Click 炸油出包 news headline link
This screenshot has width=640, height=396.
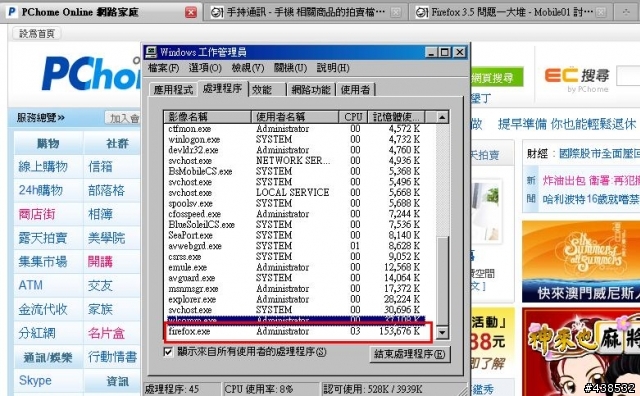[x=591, y=180]
